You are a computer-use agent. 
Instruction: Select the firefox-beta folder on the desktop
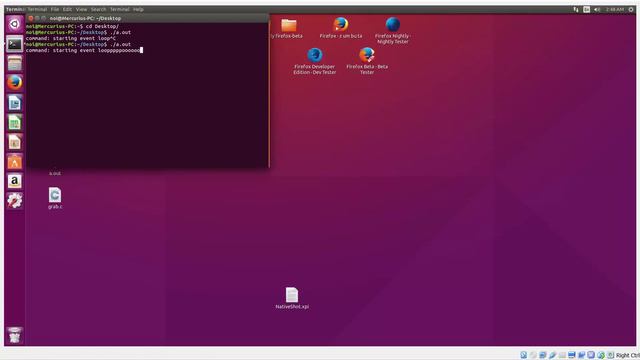[x=289, y=28]
